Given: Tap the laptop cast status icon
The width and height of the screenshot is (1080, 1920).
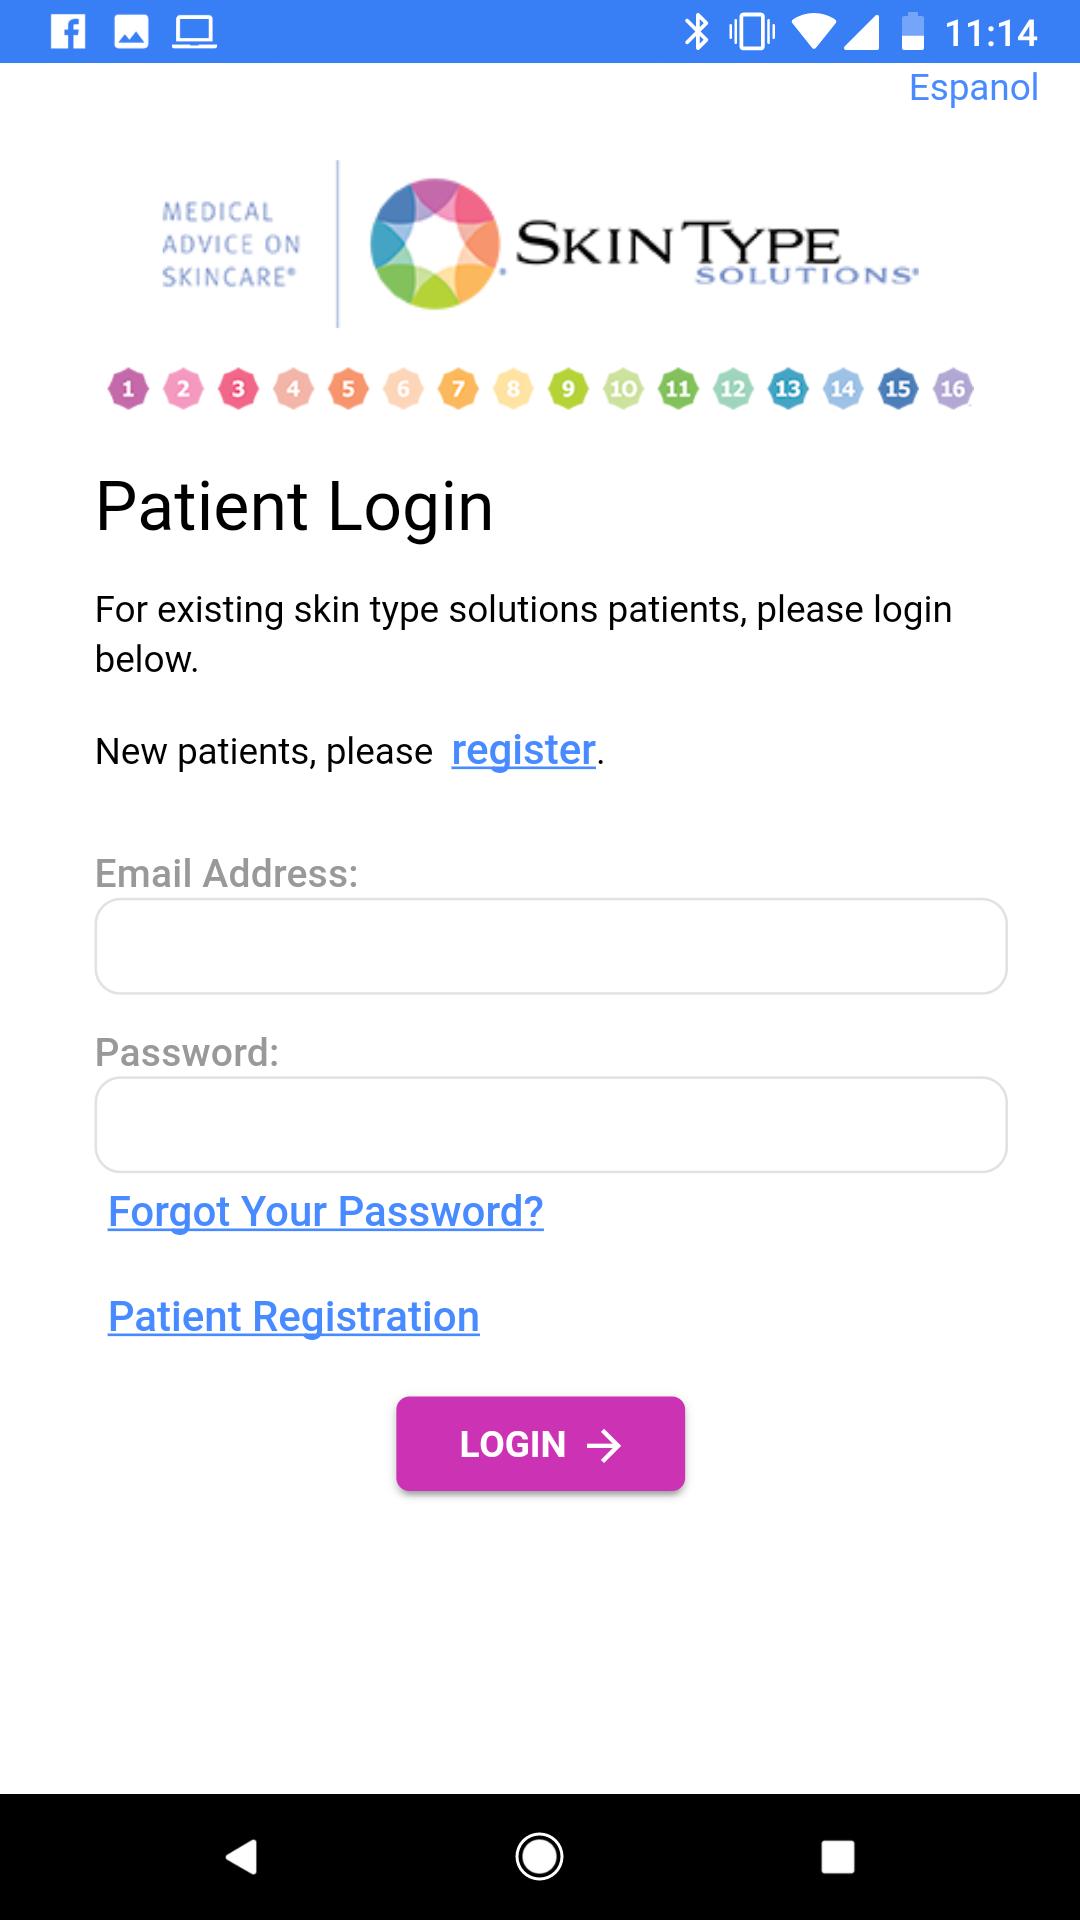Looking at the screenshot, I should [194, 32].
